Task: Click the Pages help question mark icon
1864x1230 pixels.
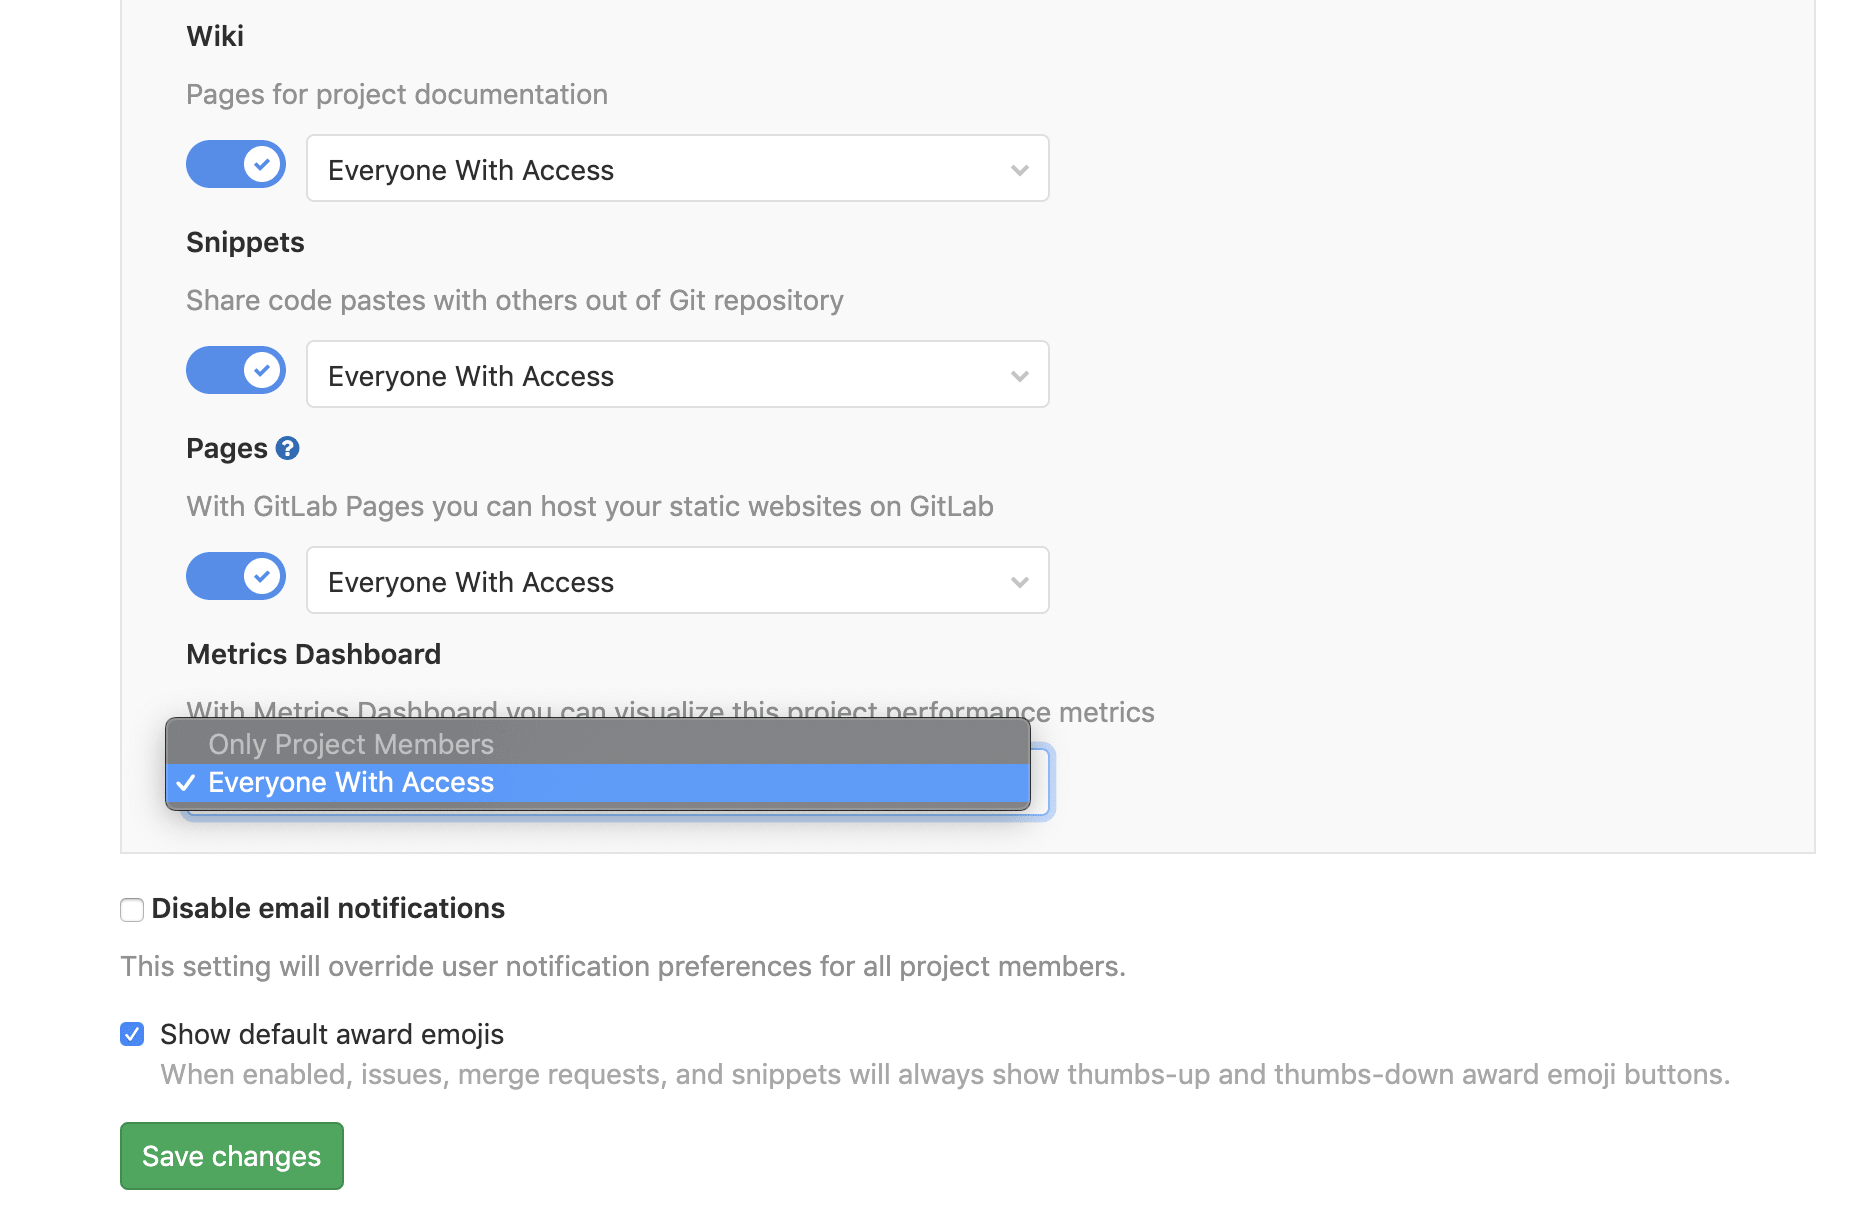Action: 287,449
